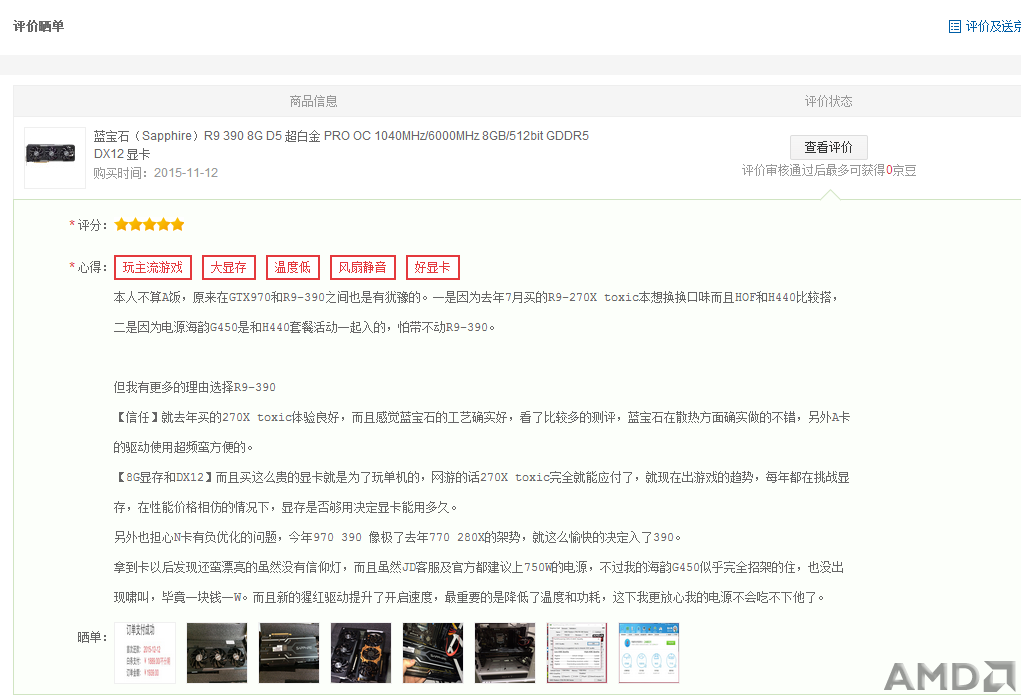
Task: Open the card backplate photo thumbnail
Action: click(x=289, y=653)
